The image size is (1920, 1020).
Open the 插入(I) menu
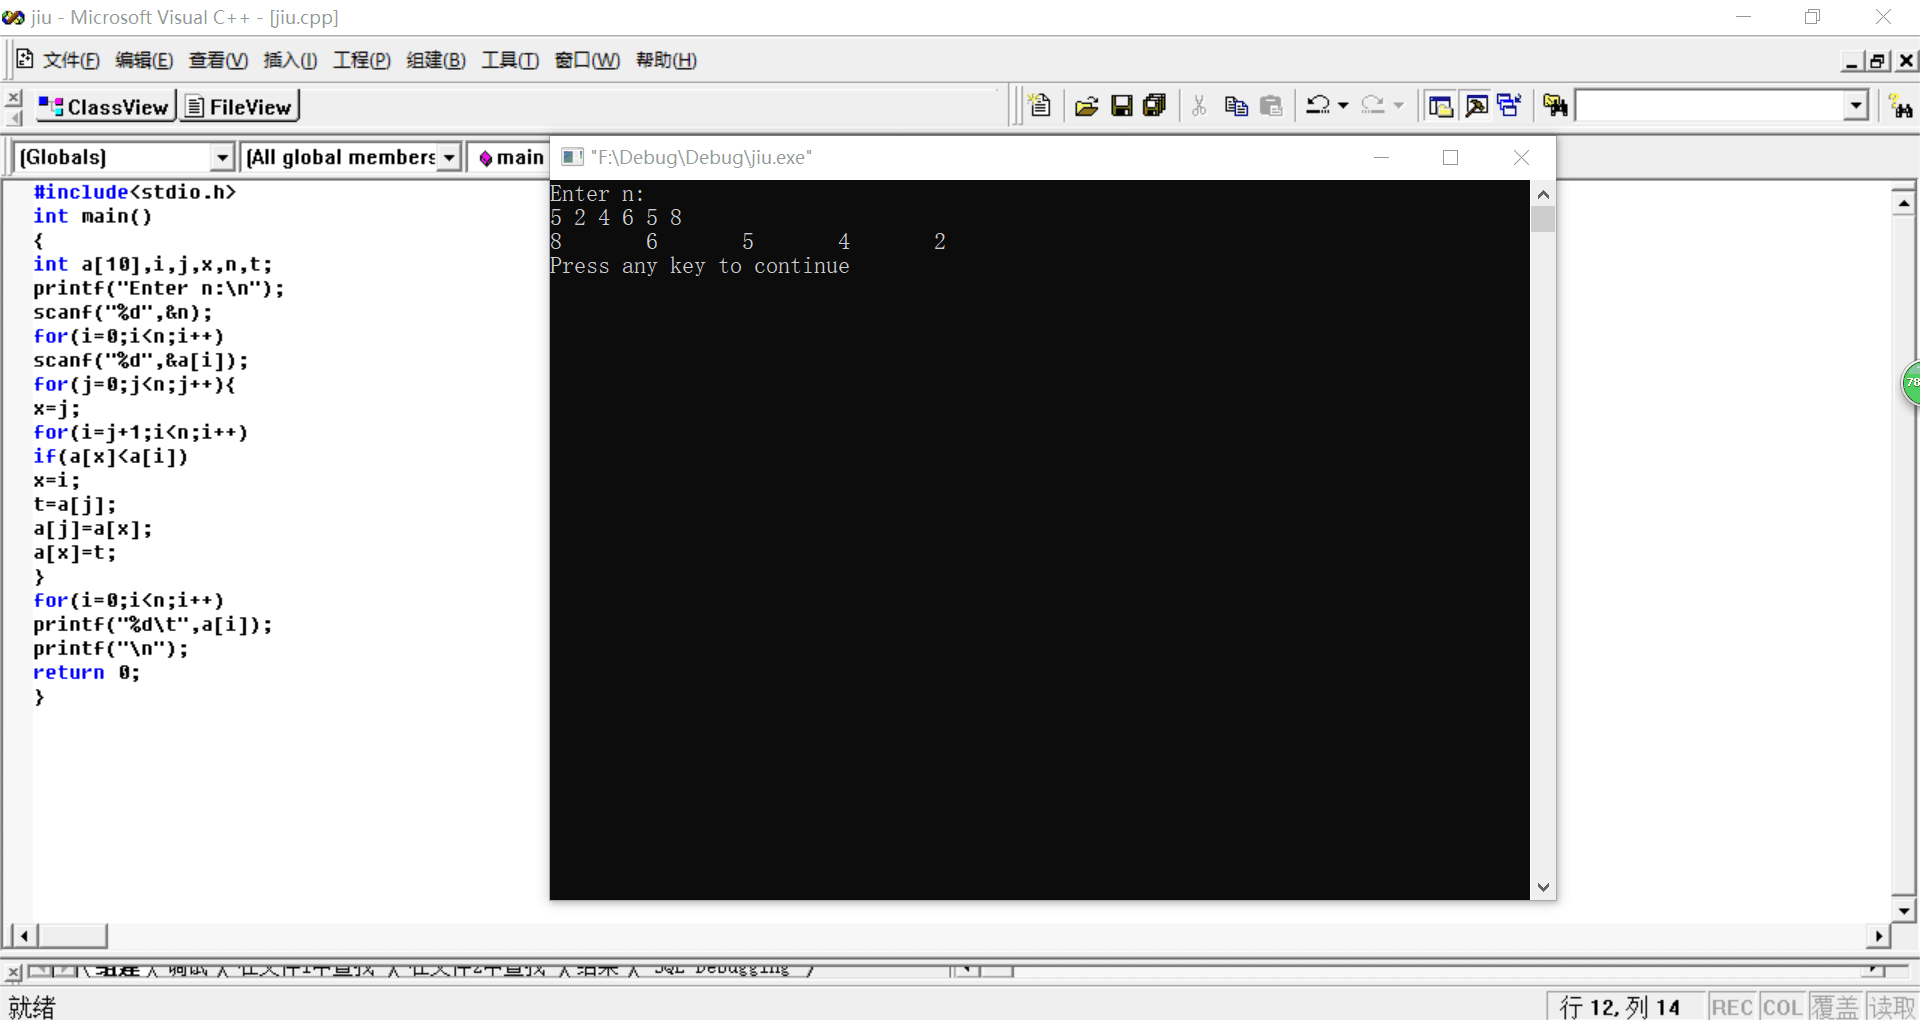290,60
